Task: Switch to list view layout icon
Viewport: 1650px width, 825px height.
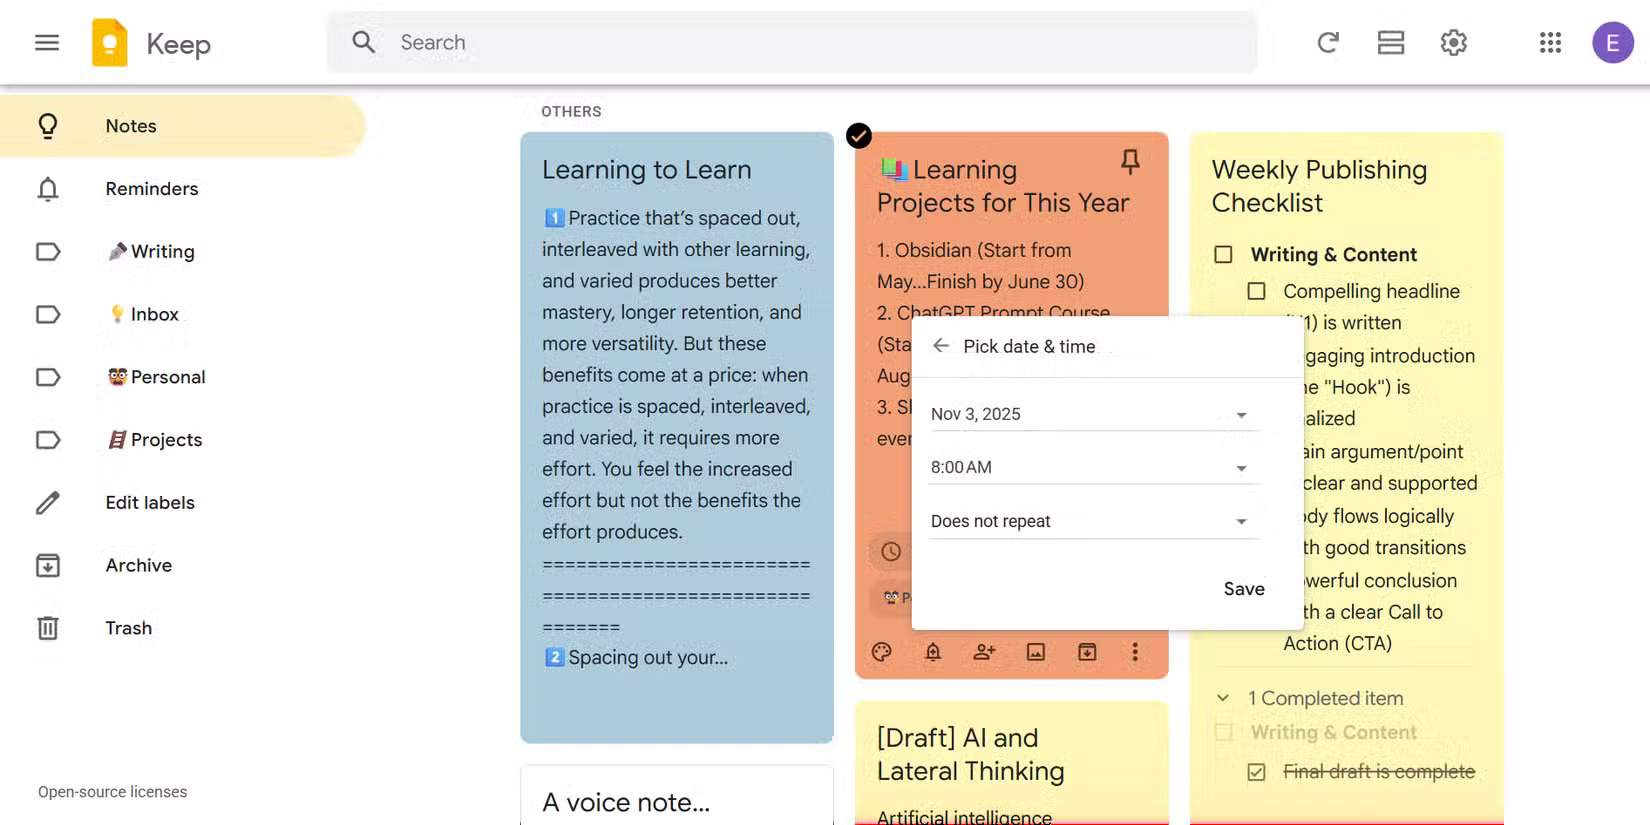Action: click(x=1391, y=43)
